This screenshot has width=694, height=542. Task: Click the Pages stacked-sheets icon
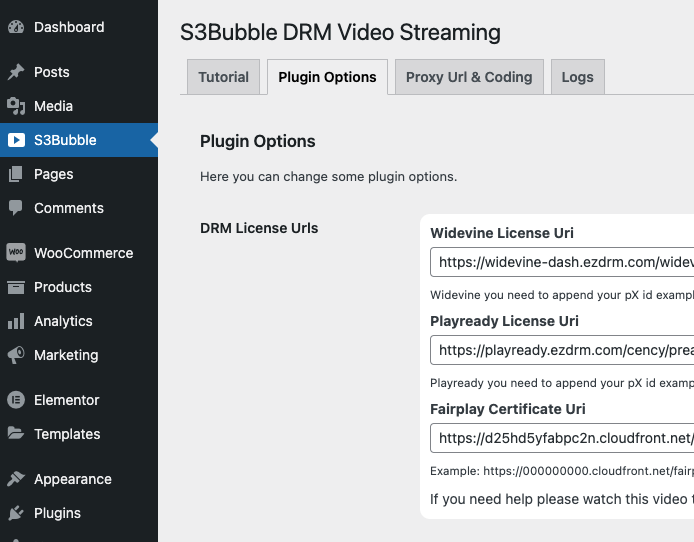click(x=16, y=174)
